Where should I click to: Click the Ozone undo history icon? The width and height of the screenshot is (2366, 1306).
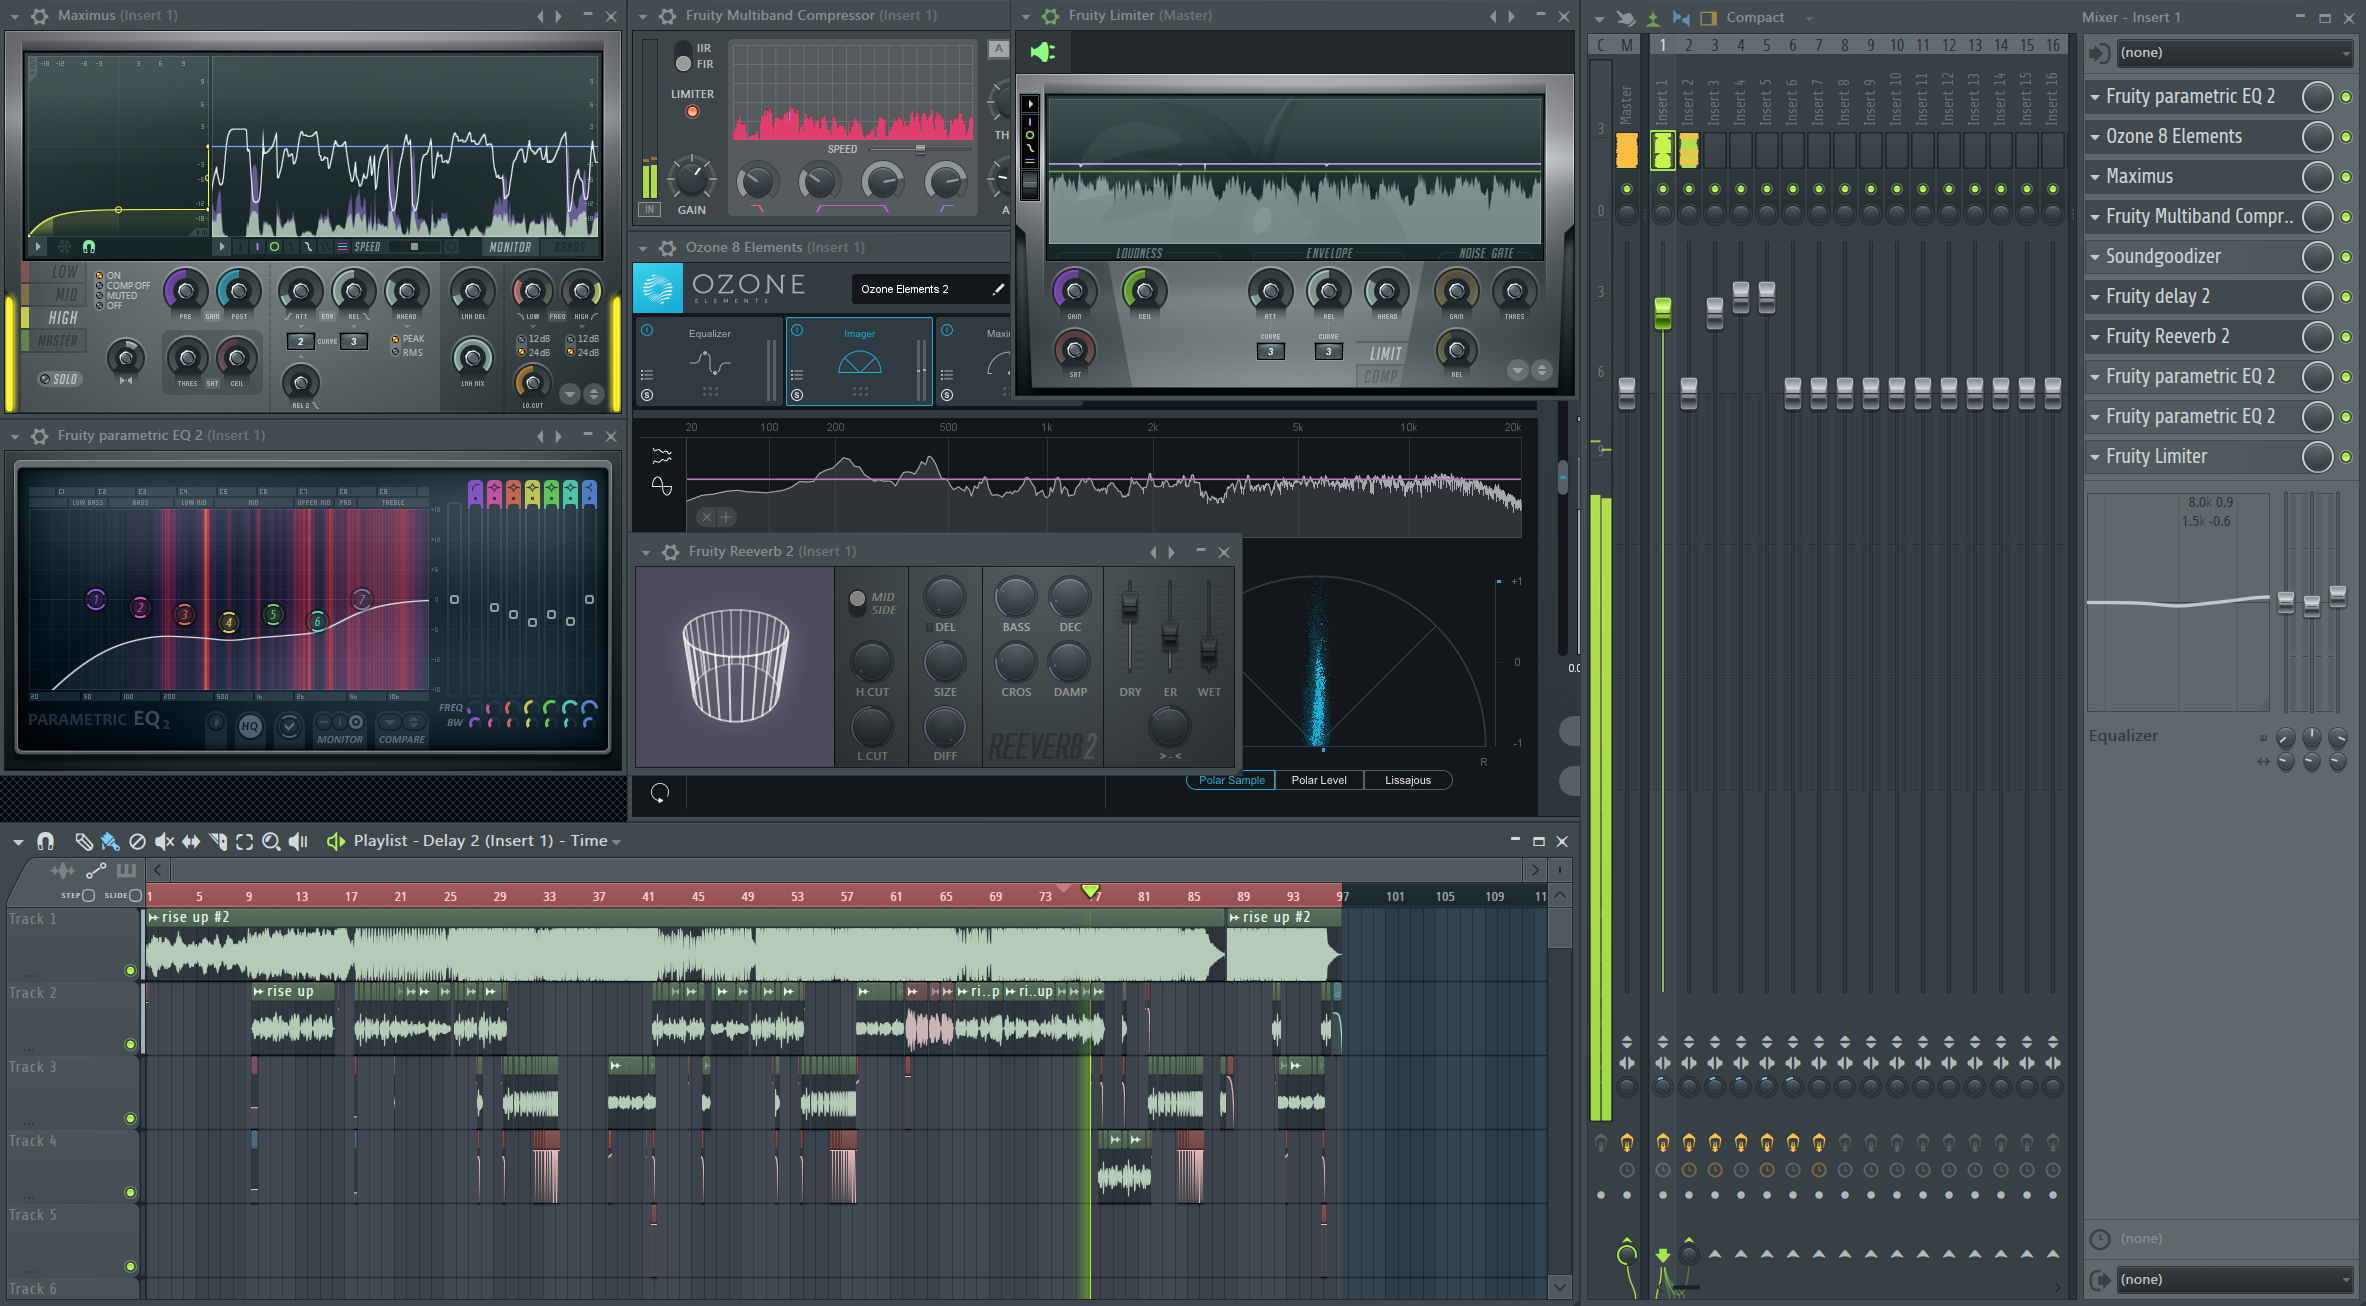pos(660,793)
